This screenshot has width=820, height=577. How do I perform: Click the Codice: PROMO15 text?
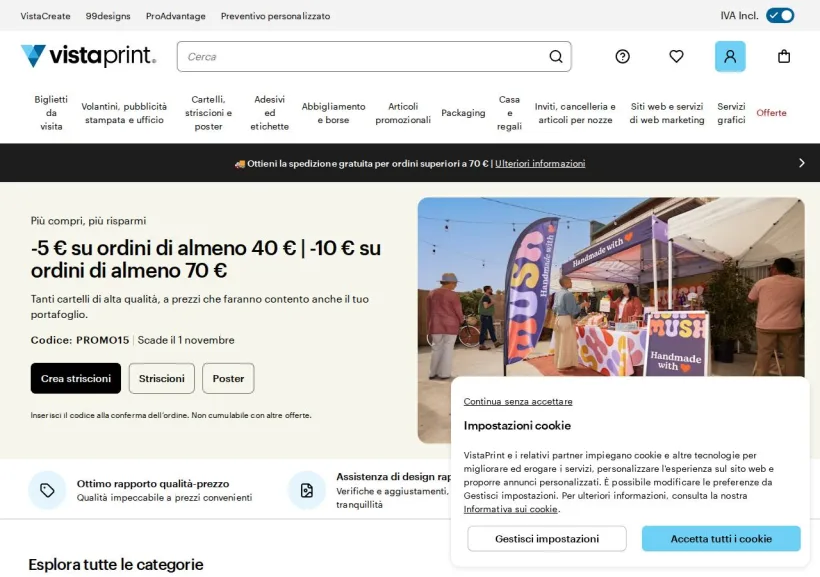pos(80,340)
